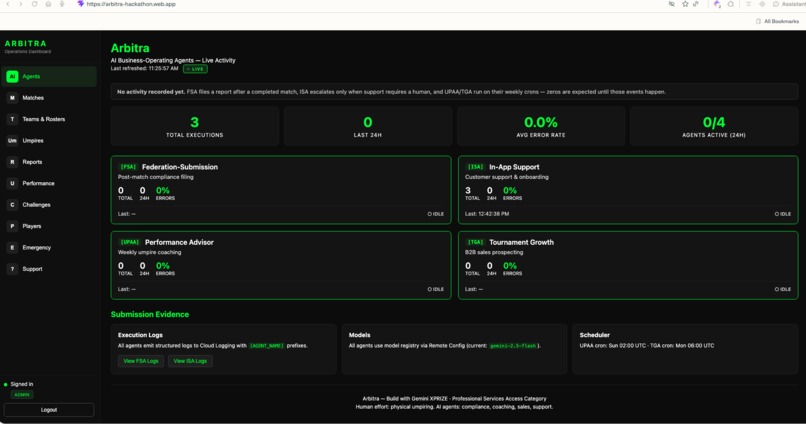Click the [AGENT_NAME] code label
This screenshot has height=424, width=806.
coord(267,346)
